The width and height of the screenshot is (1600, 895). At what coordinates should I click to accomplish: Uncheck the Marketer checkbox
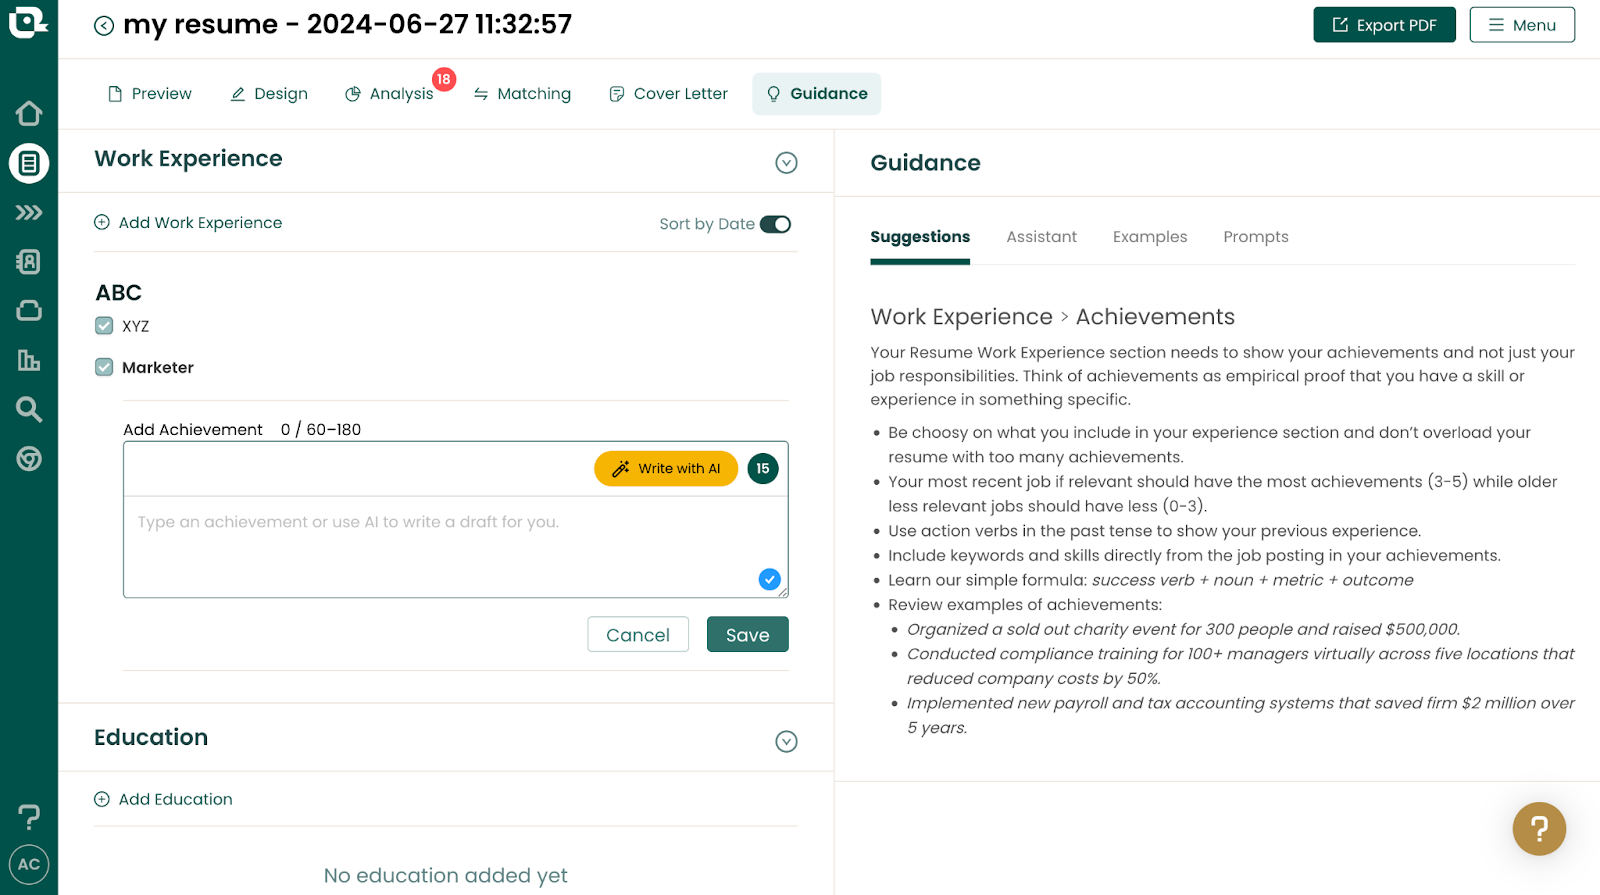pos(104,367)
